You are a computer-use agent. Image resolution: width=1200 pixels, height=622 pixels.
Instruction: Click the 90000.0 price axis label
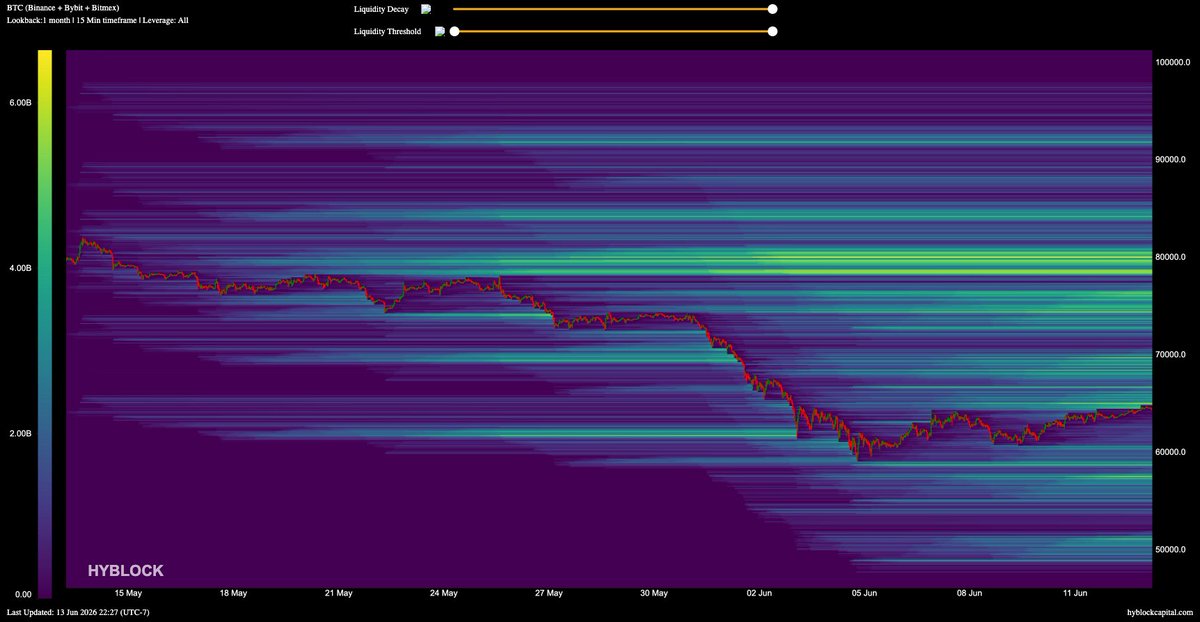tap(1171, 159)
